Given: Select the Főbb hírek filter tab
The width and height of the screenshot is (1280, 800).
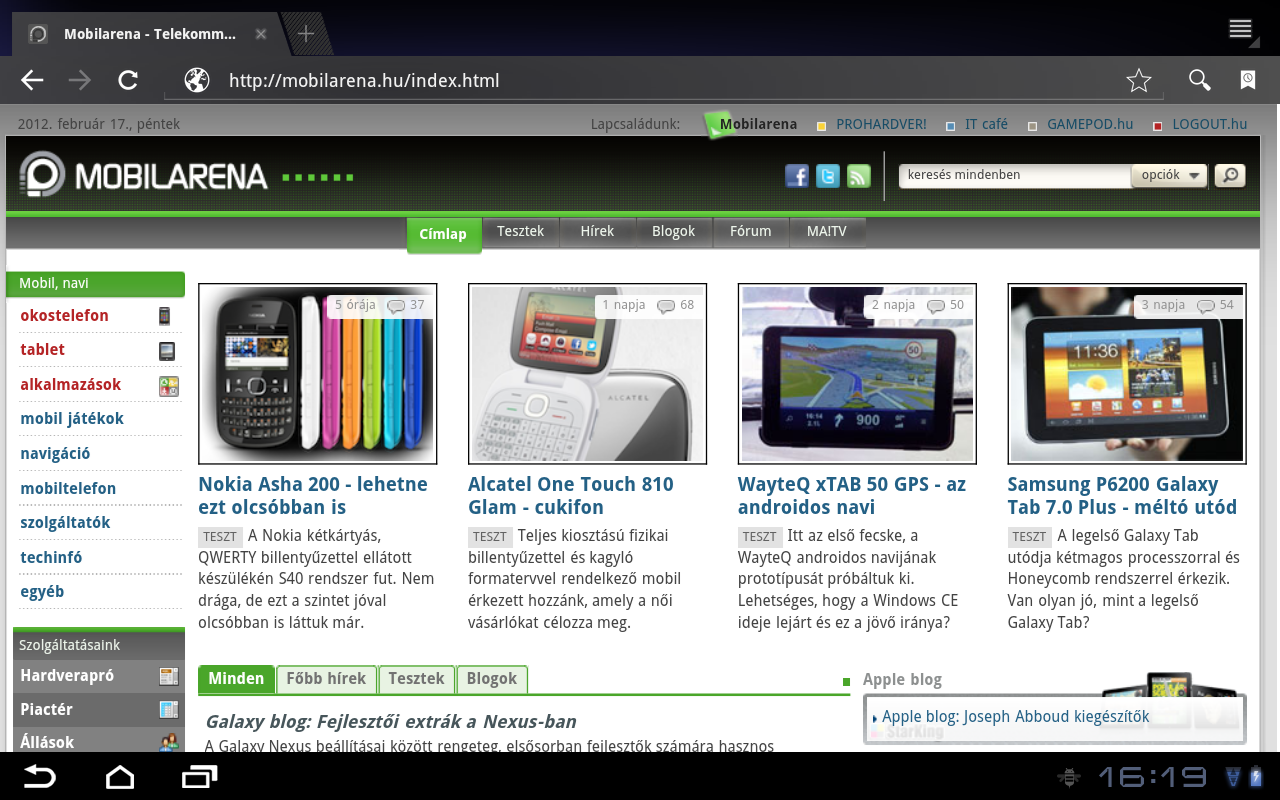Looking at the screenshot, I should pyautogui.click(x=327, y=678).
